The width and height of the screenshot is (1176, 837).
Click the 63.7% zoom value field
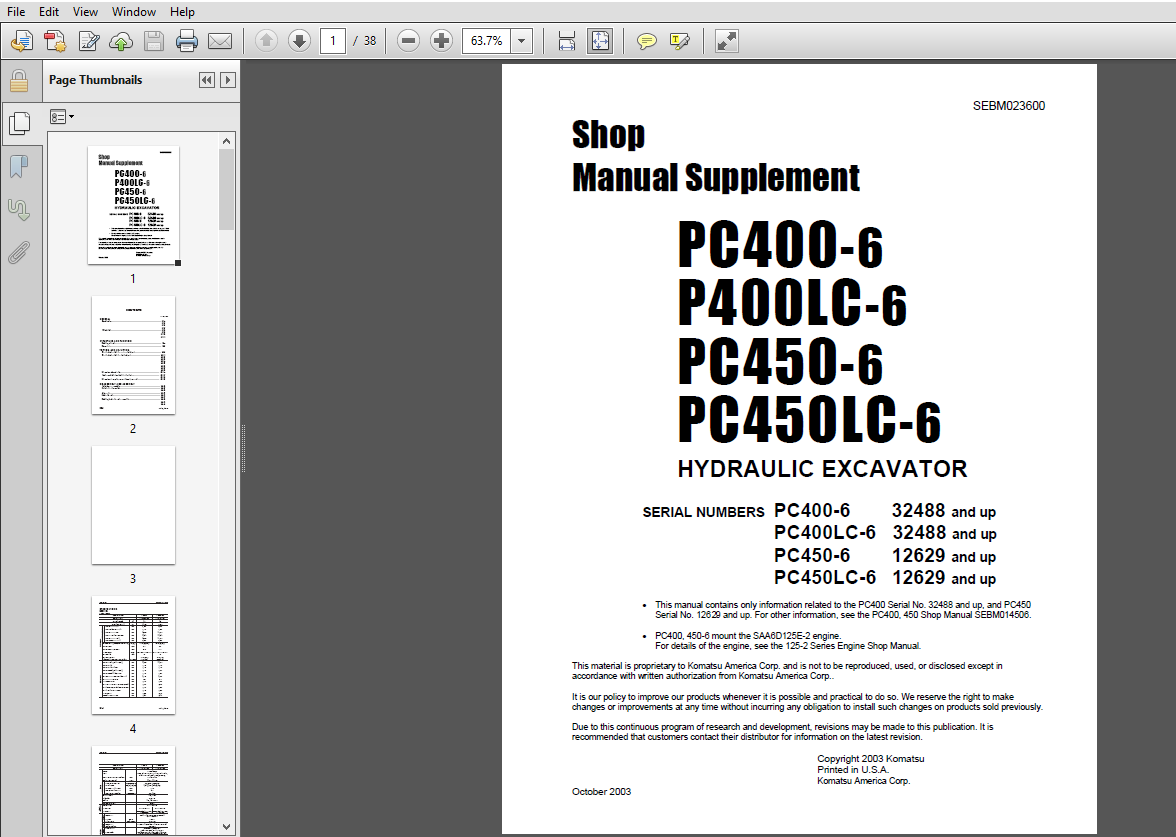click(x=487, y=40)
